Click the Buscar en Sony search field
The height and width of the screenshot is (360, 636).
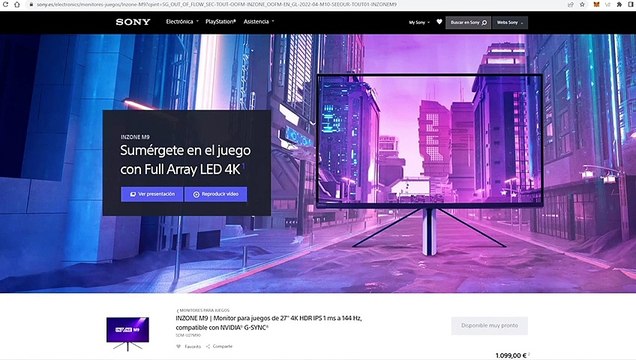click(468, 23)
